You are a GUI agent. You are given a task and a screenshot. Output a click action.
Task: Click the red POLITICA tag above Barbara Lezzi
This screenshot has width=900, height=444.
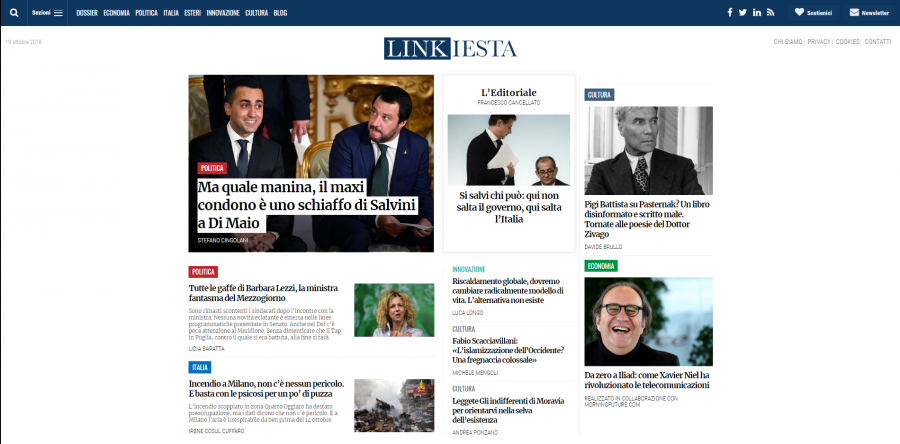(x=203, y=272)
